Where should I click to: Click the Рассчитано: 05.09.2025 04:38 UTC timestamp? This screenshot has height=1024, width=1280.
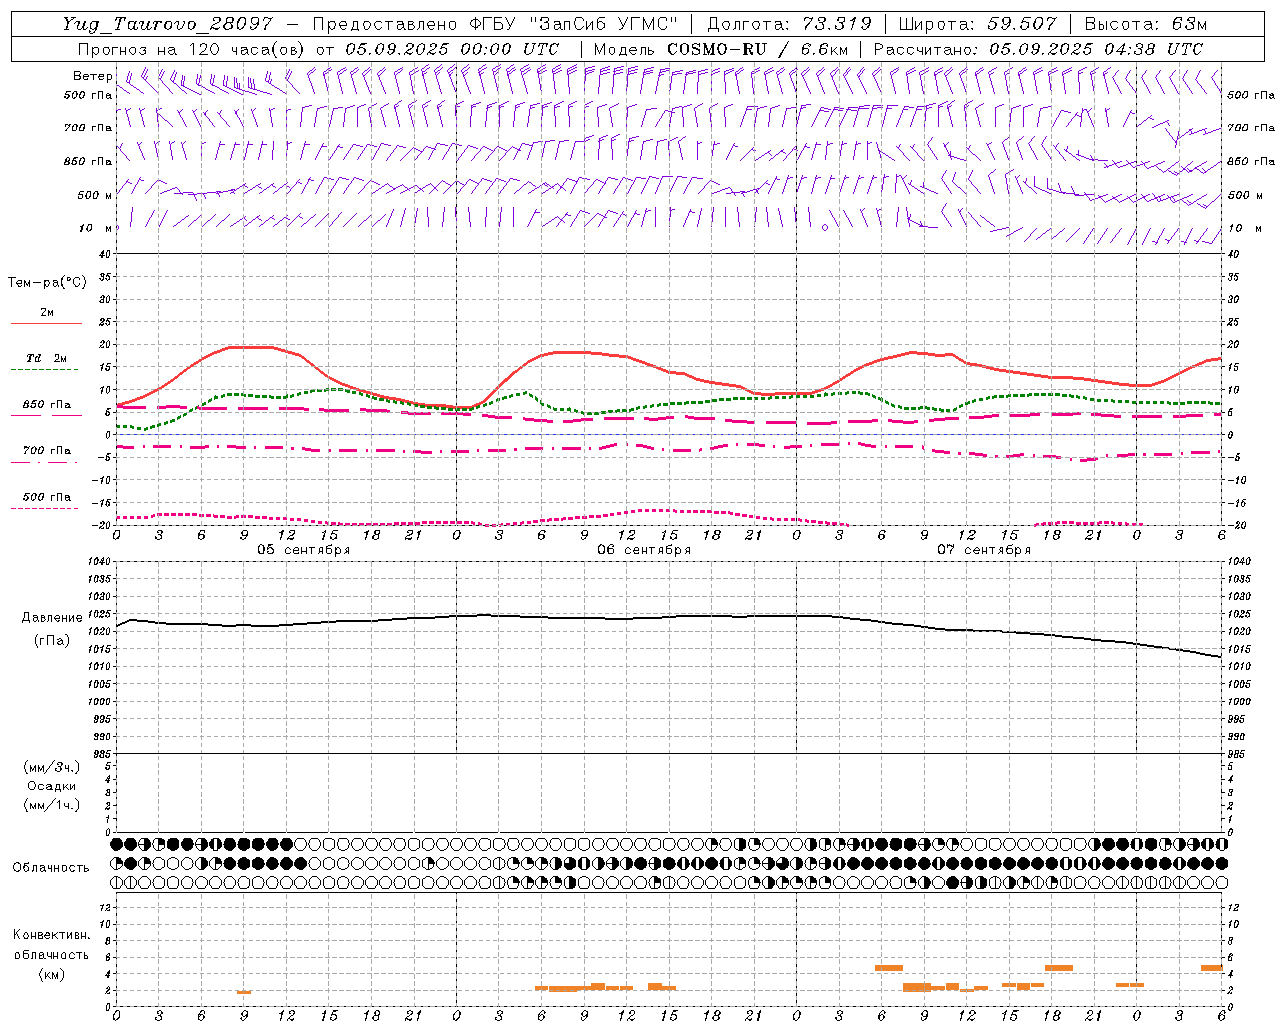[x=1038, y=49]
